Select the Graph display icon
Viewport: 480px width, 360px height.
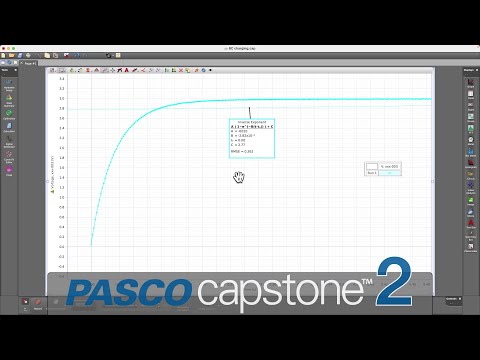[471, 83]
